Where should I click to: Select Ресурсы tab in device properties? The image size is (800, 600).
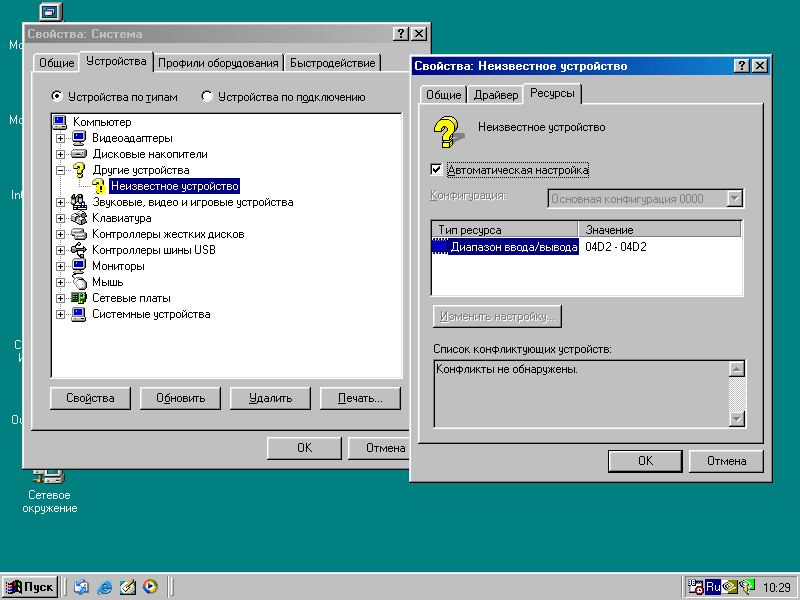pos(552,93)
